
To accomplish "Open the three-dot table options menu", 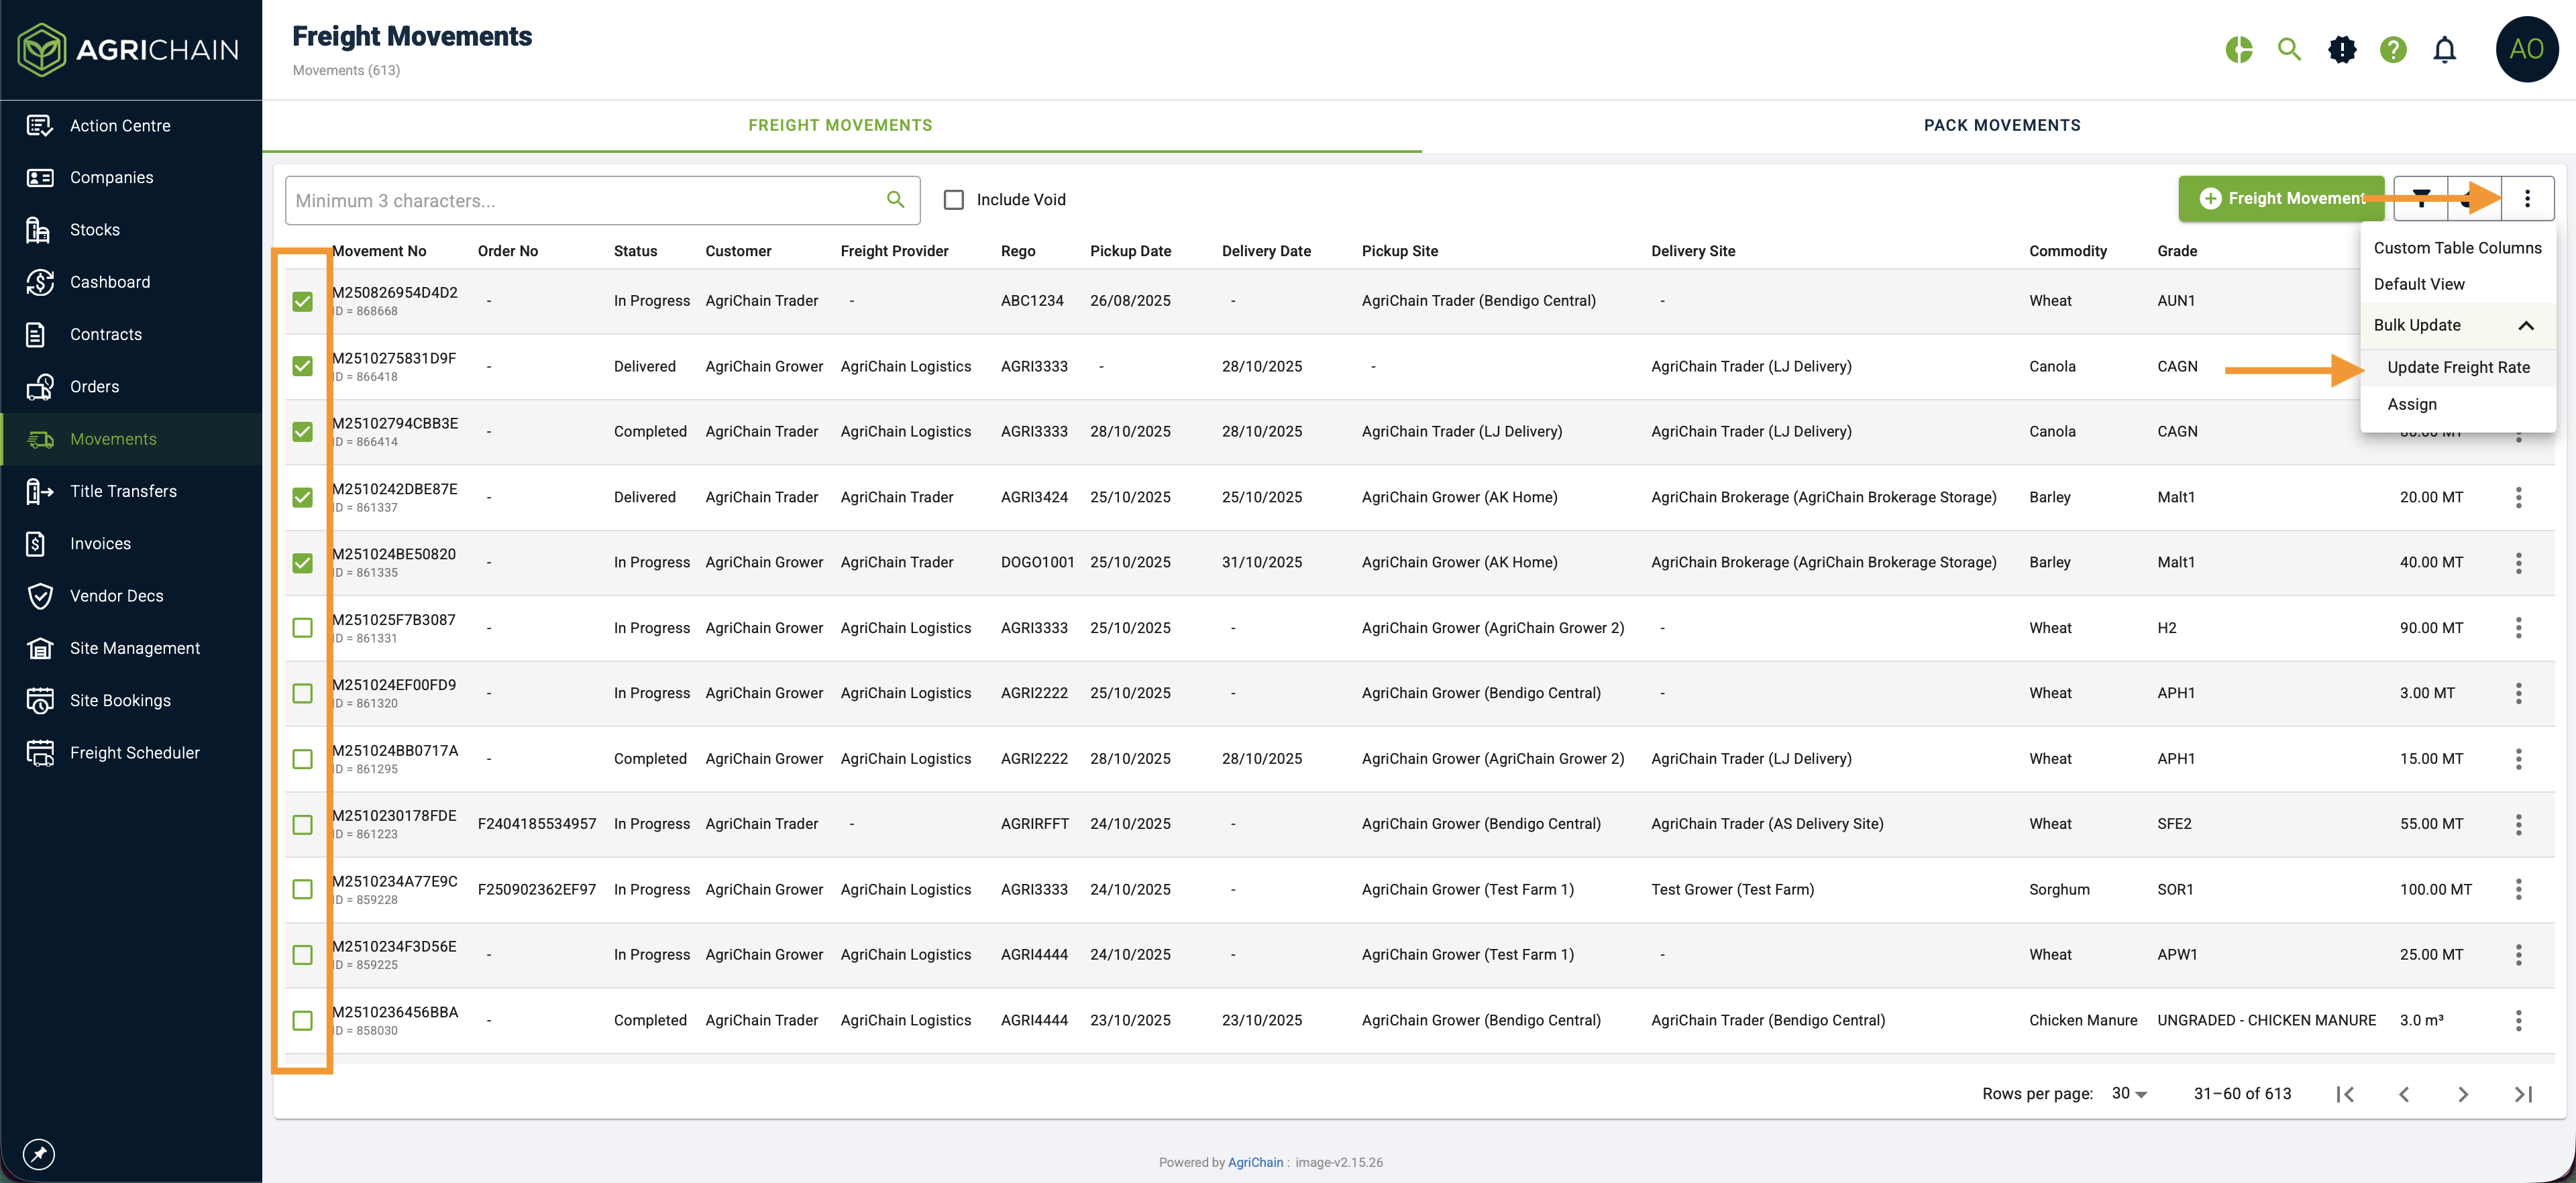I will tap(2527, 198).
